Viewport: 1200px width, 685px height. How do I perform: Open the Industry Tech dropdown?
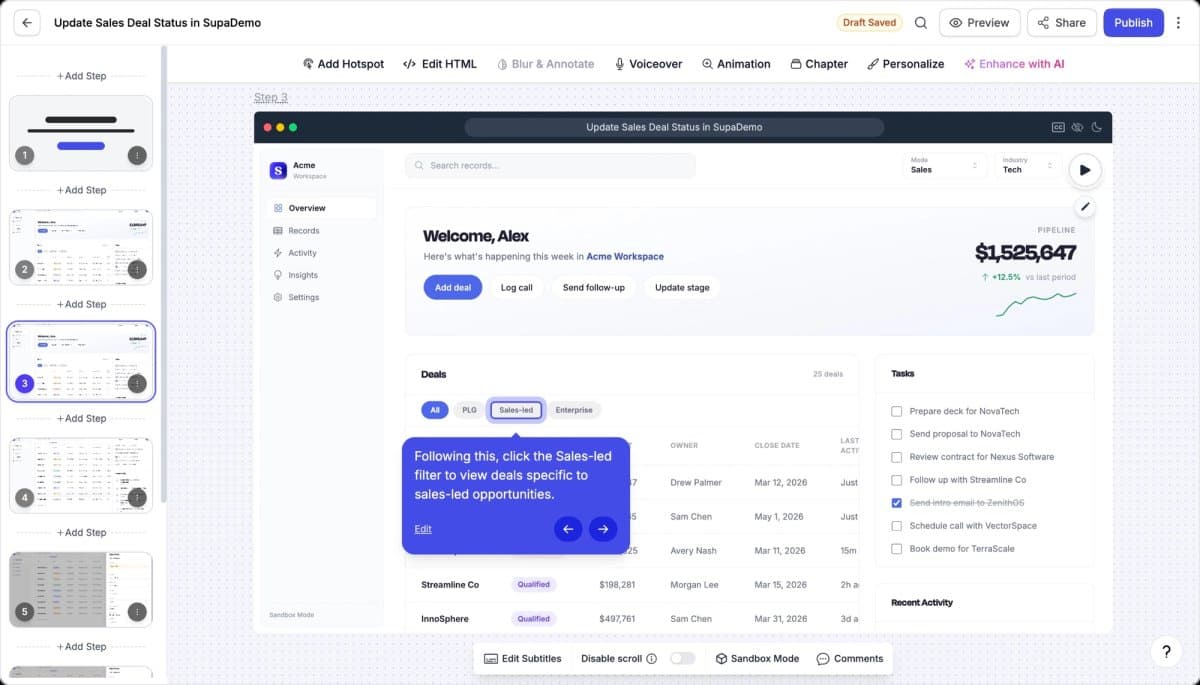pyautogui.click(x=1027, y=166)
